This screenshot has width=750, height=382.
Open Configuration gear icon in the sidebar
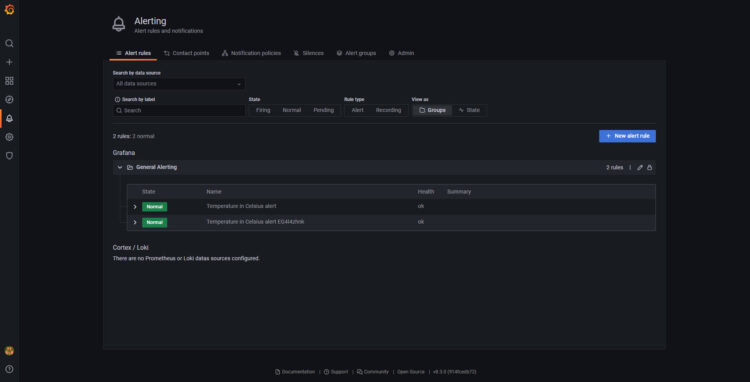point(9,137)
